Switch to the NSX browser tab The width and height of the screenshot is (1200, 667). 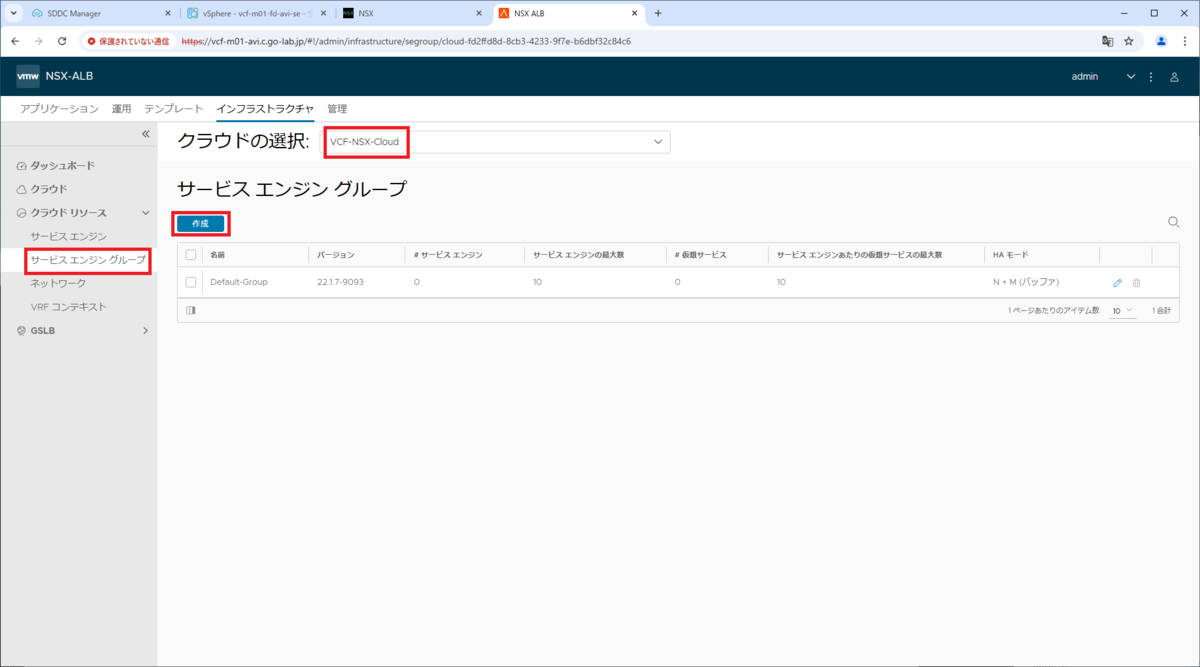click(x=410, y=13)
